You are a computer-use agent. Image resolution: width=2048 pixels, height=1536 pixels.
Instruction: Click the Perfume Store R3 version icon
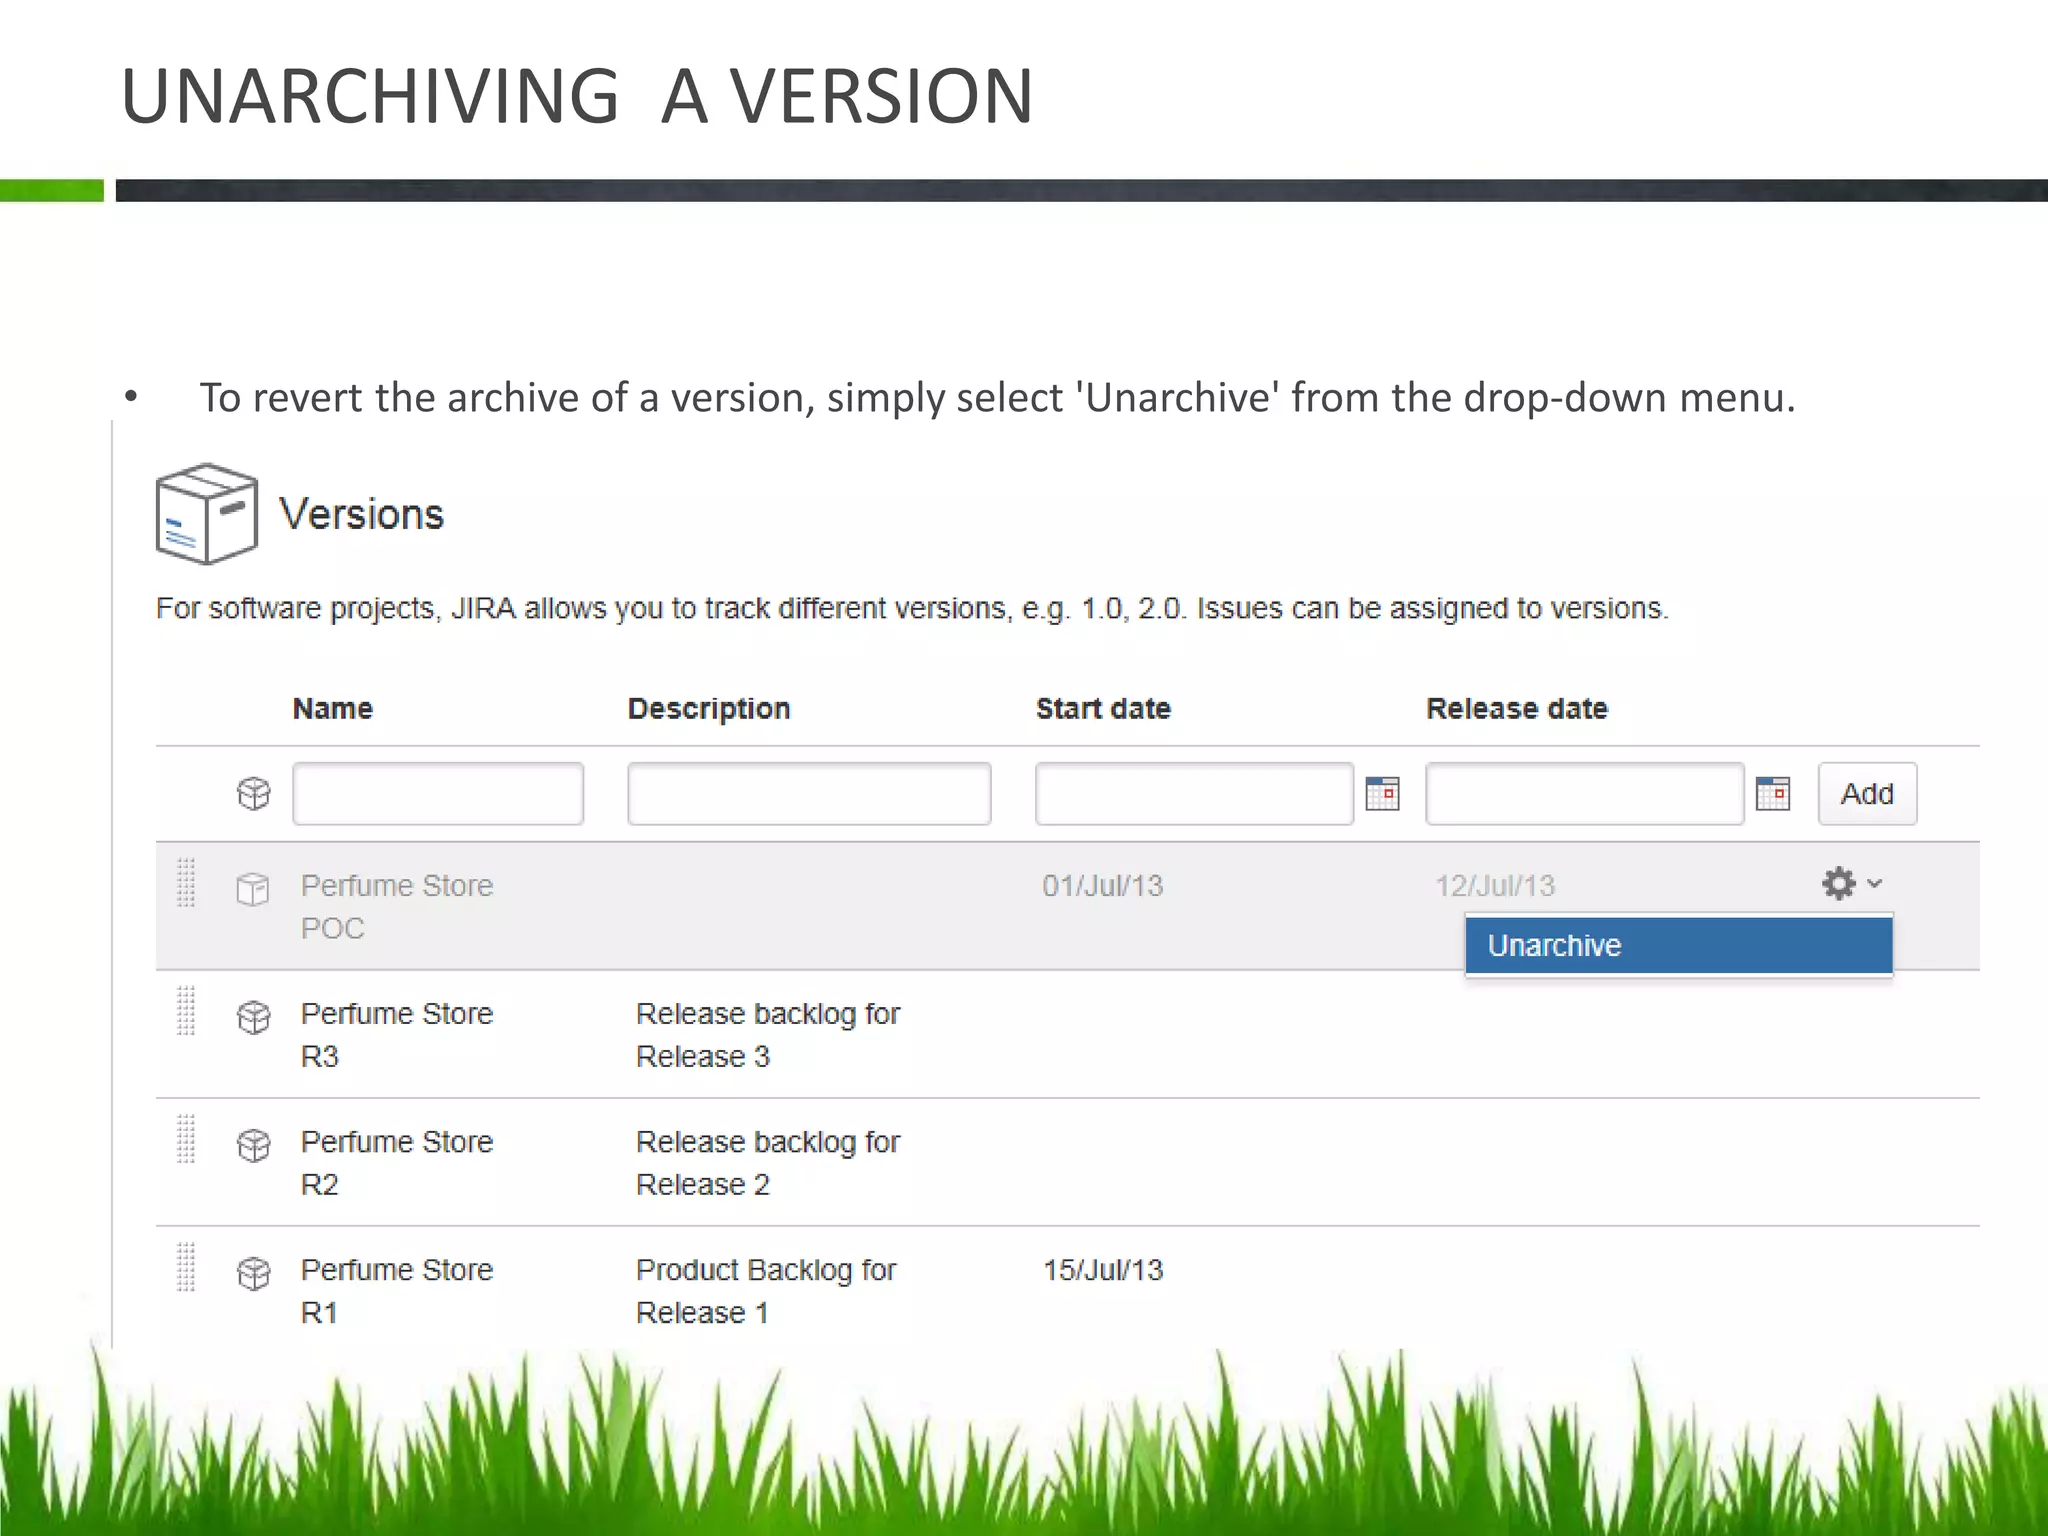pos(254,1017)
